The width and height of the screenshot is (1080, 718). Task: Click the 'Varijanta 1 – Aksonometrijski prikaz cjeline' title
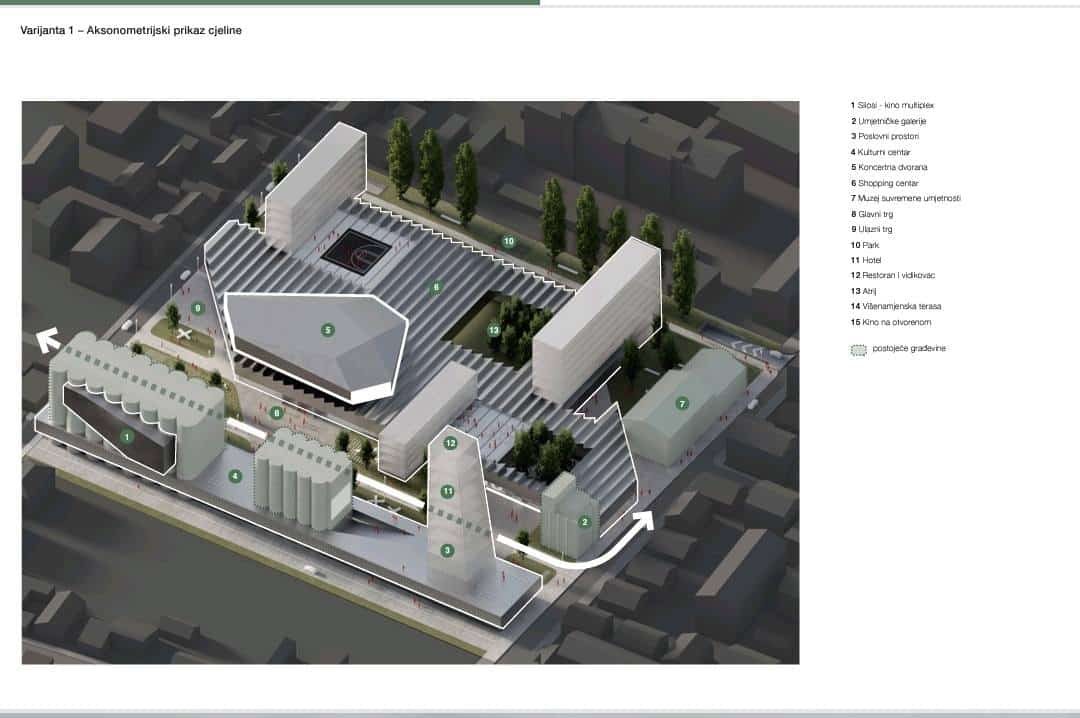click(131, 31)
